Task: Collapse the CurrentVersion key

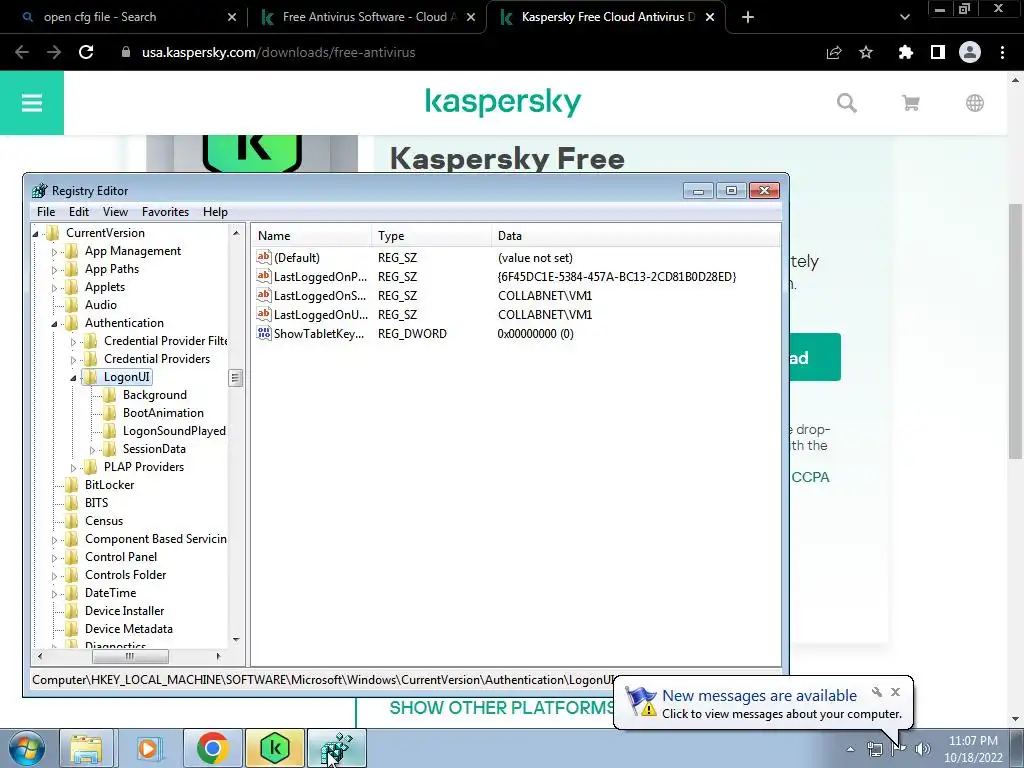Action: click(35, 233)
